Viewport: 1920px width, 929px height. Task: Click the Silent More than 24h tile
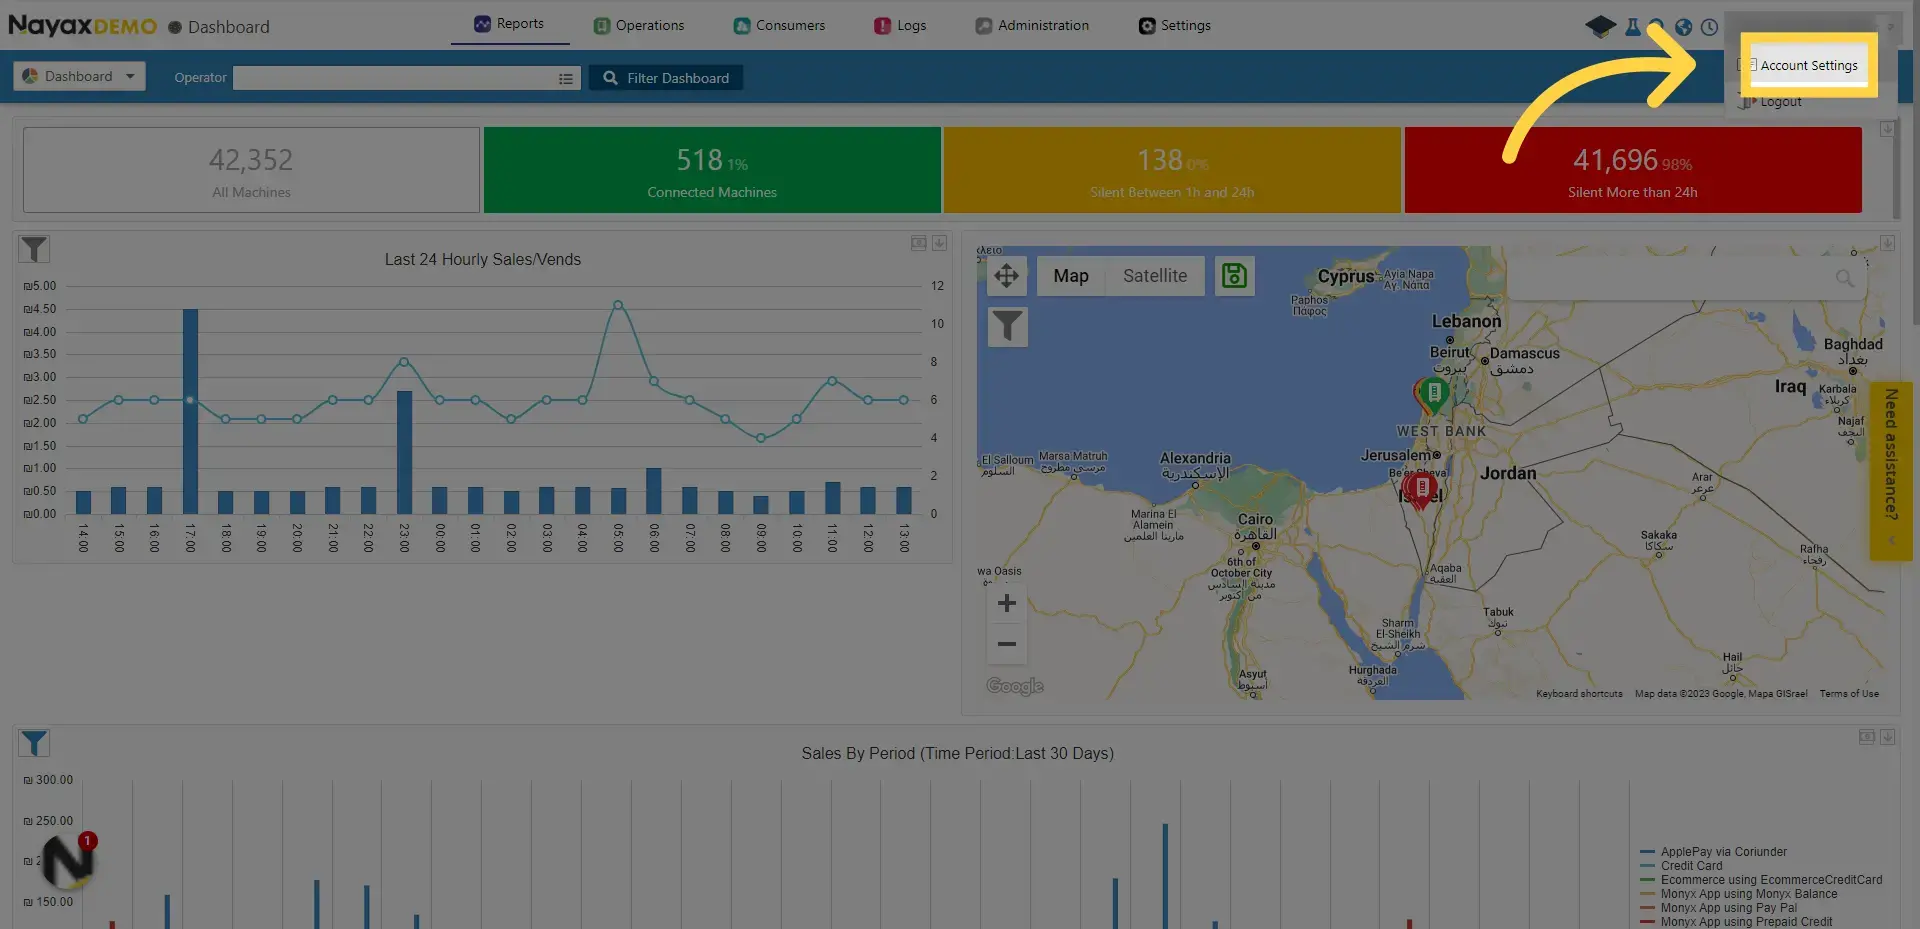pos(1633,170)
